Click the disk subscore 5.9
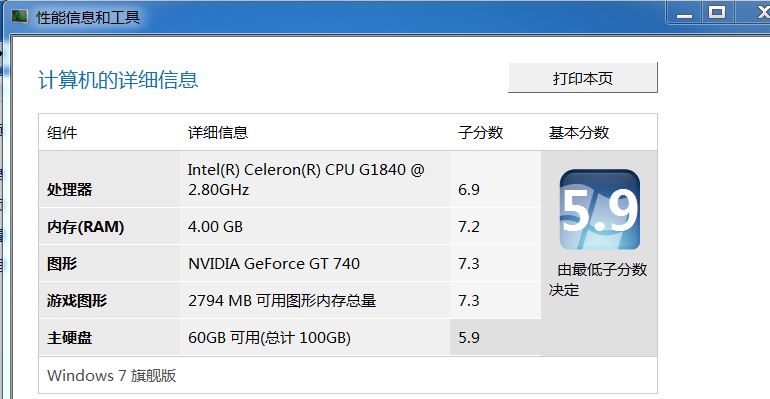Image resolution: width=770 pixels, height=399 pixels. [x=469, y=338]
